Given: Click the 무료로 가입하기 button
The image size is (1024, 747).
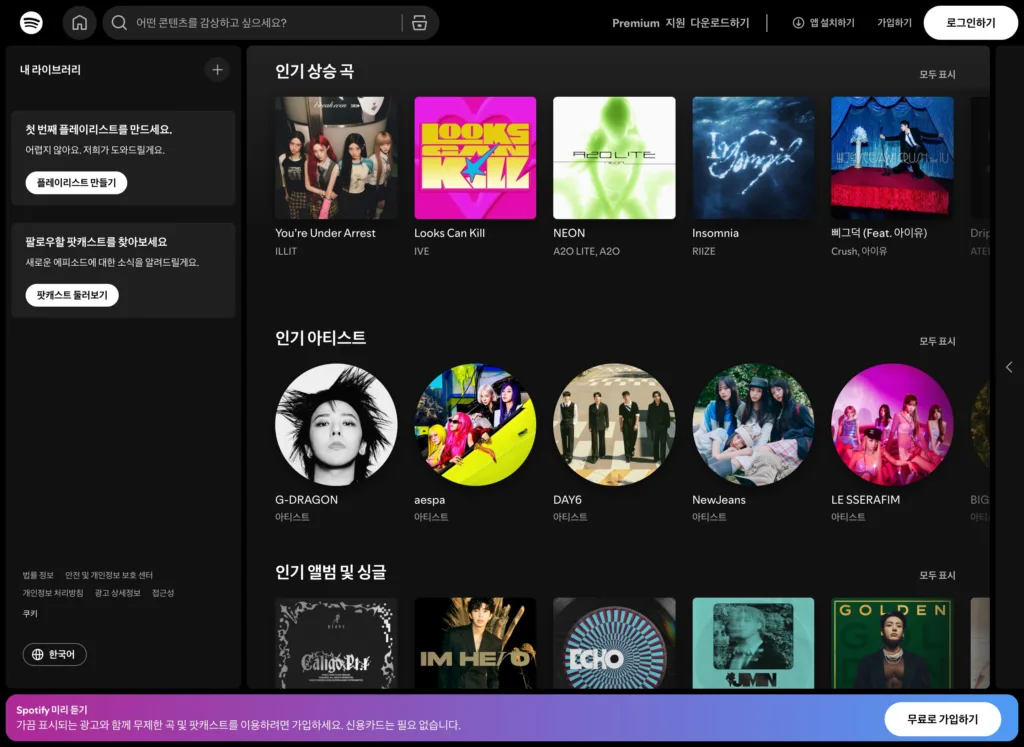Looking at the screenshot, I should click(942, 720).
